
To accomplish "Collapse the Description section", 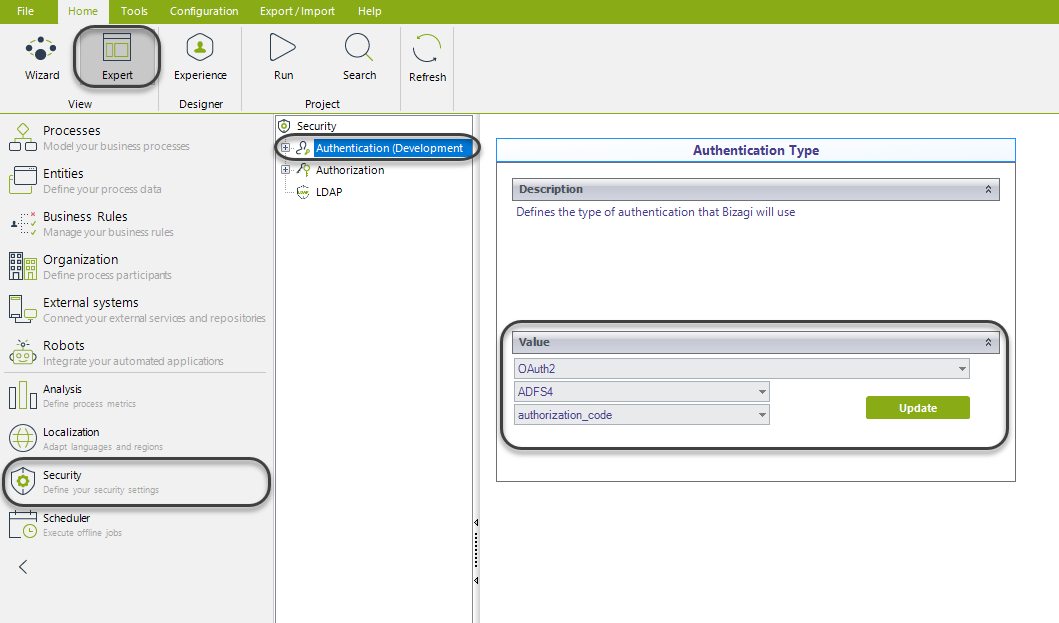I will (x=988, y=189).
